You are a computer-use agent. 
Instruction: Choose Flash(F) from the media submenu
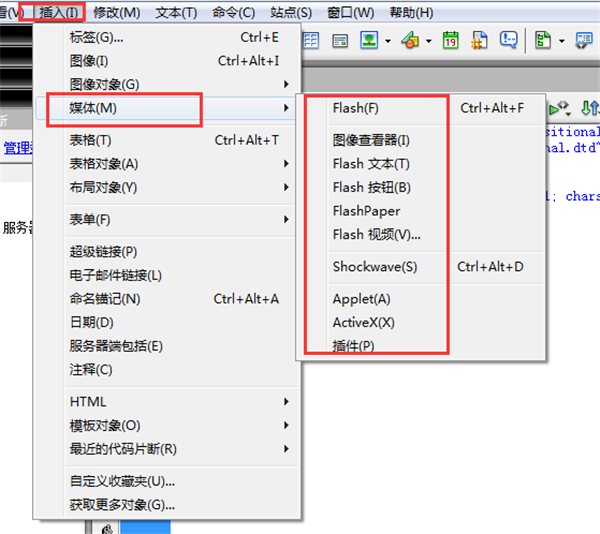click(x=355, y=108)
